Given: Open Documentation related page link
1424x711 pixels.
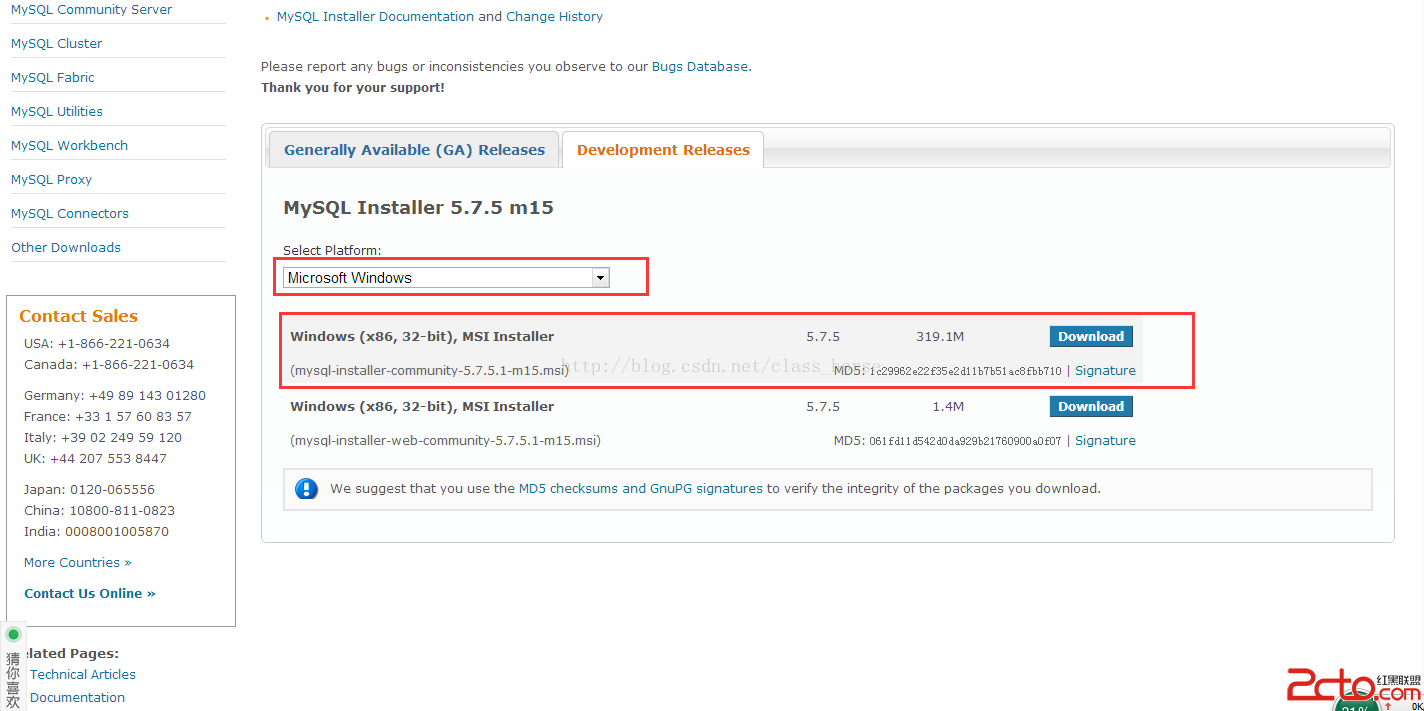Looking at the screenshot, I should click(x=77, y=698).
